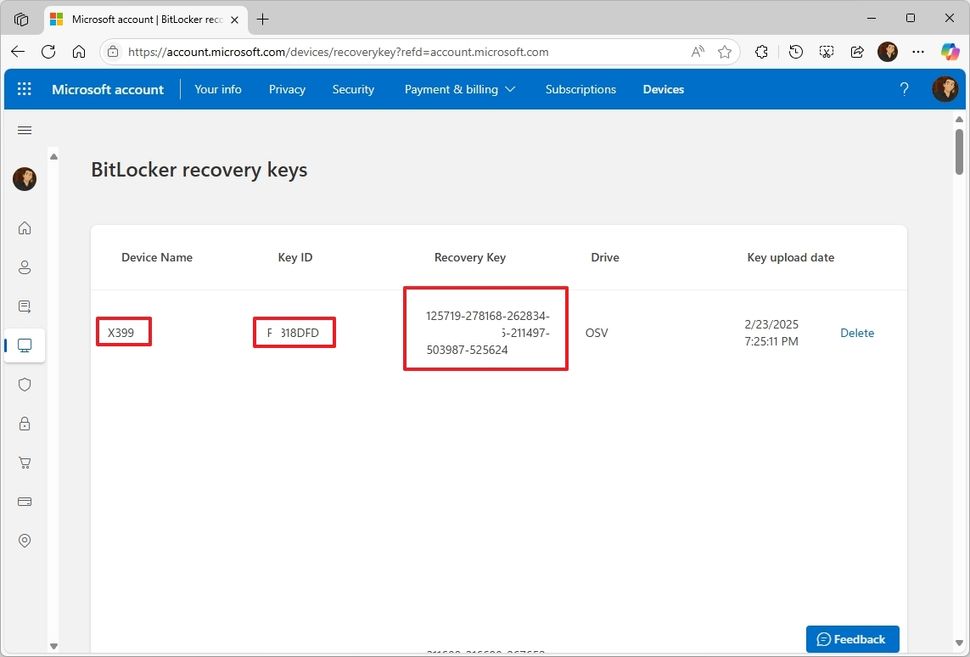Open the padlock Security icon in sidebar
The width and height of the screenshot is (970, 657).
tap(24, 423)
